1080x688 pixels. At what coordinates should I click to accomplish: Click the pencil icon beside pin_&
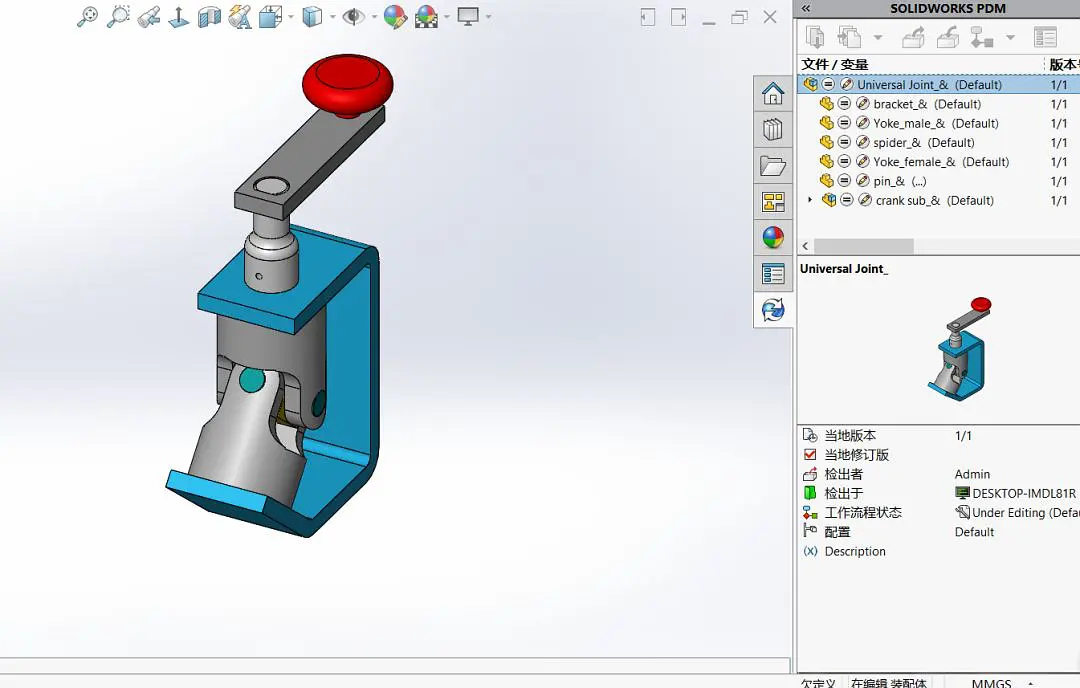pyautogui.click(x=862, y=180)
